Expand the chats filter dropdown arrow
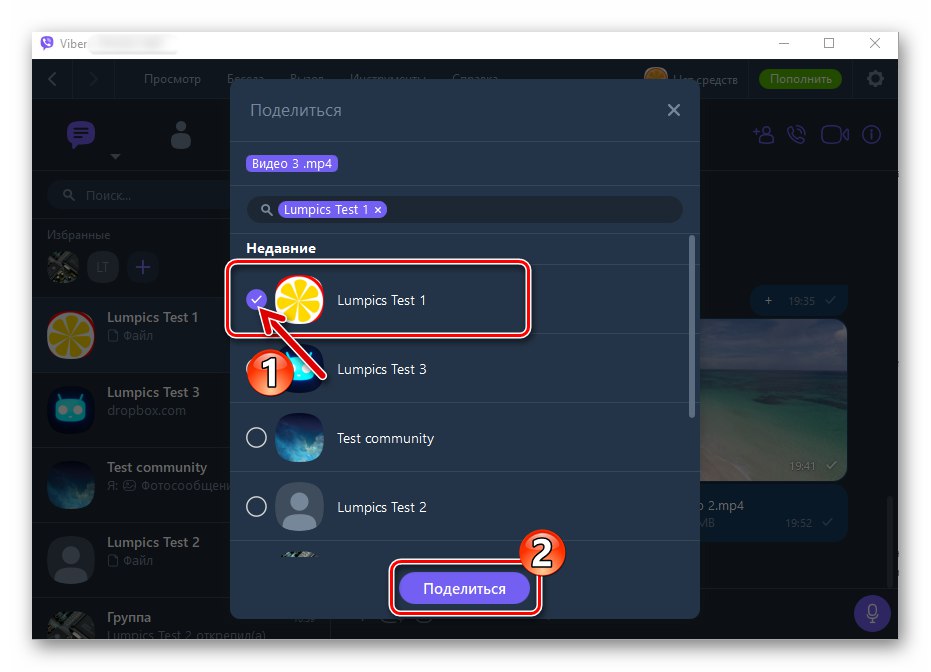931x672 pixels. pos(115,157)
